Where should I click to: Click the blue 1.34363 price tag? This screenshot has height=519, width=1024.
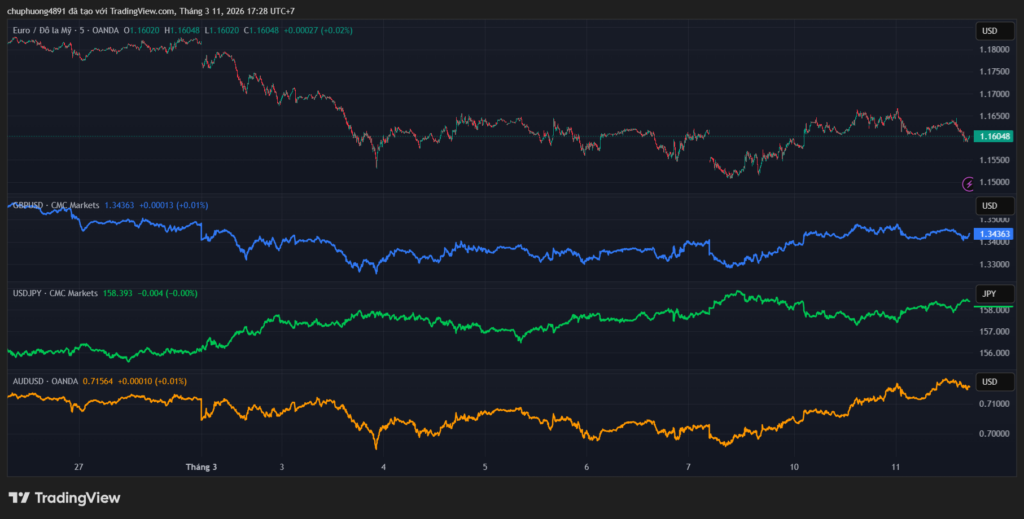tap(993, 234)
